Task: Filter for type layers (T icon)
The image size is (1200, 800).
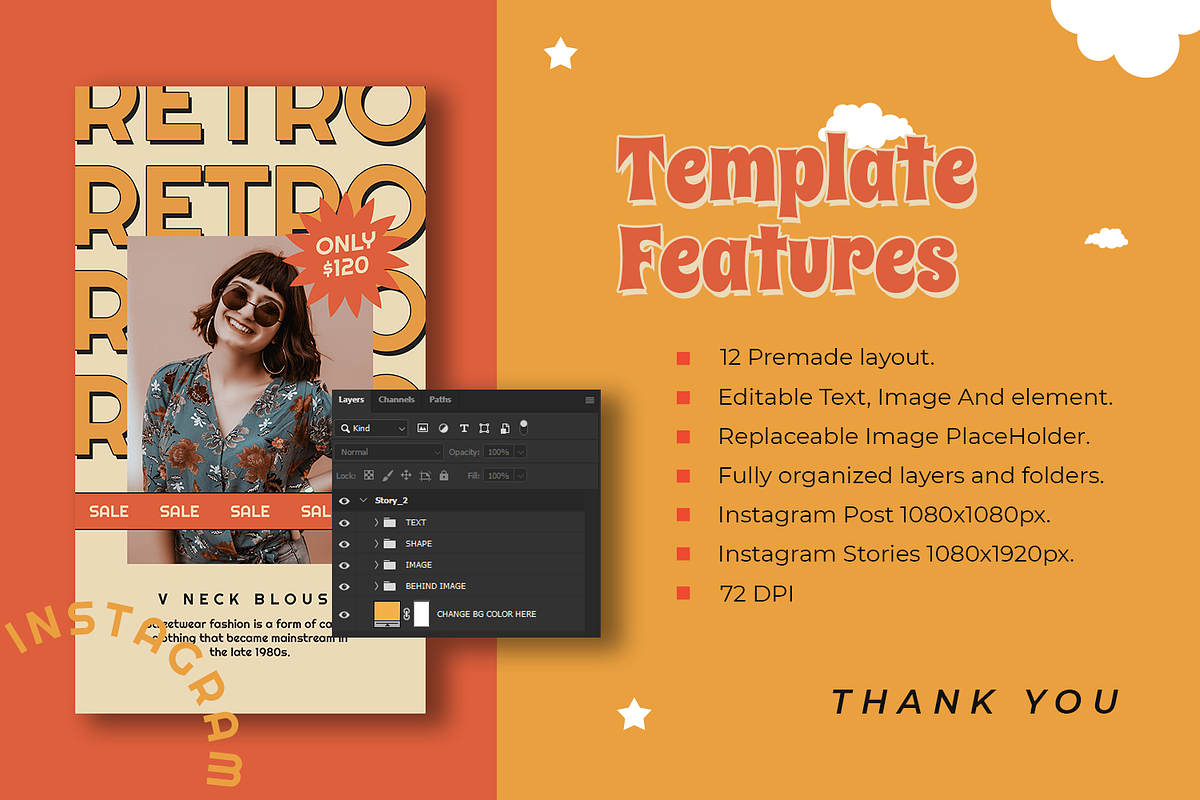Action: [x=464, y=428]
